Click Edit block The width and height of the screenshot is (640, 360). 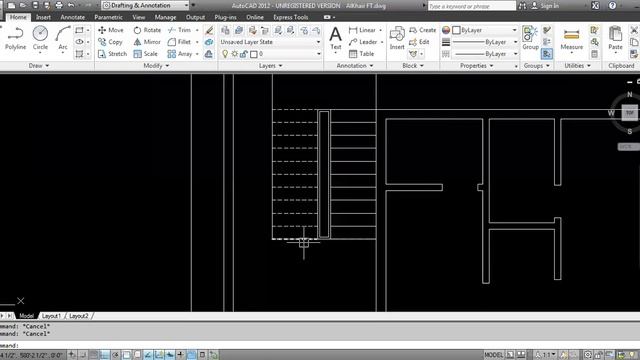tap(419, 42)
